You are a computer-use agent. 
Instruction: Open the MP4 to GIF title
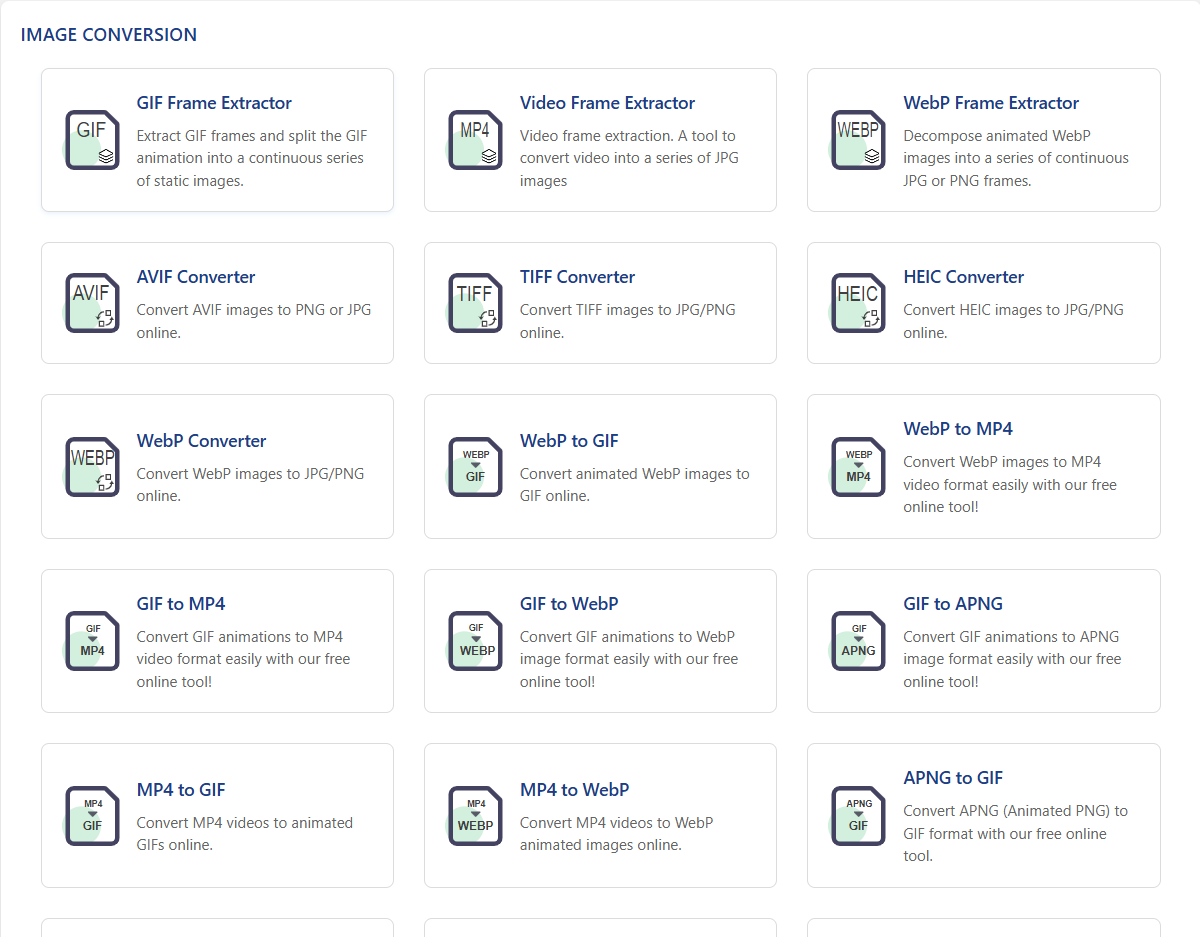tap(181, 790)
